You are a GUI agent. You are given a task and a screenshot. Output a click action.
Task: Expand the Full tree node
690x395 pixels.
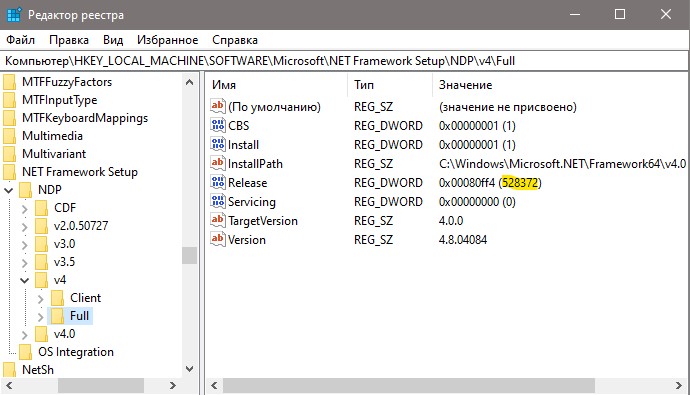[41, 317]
